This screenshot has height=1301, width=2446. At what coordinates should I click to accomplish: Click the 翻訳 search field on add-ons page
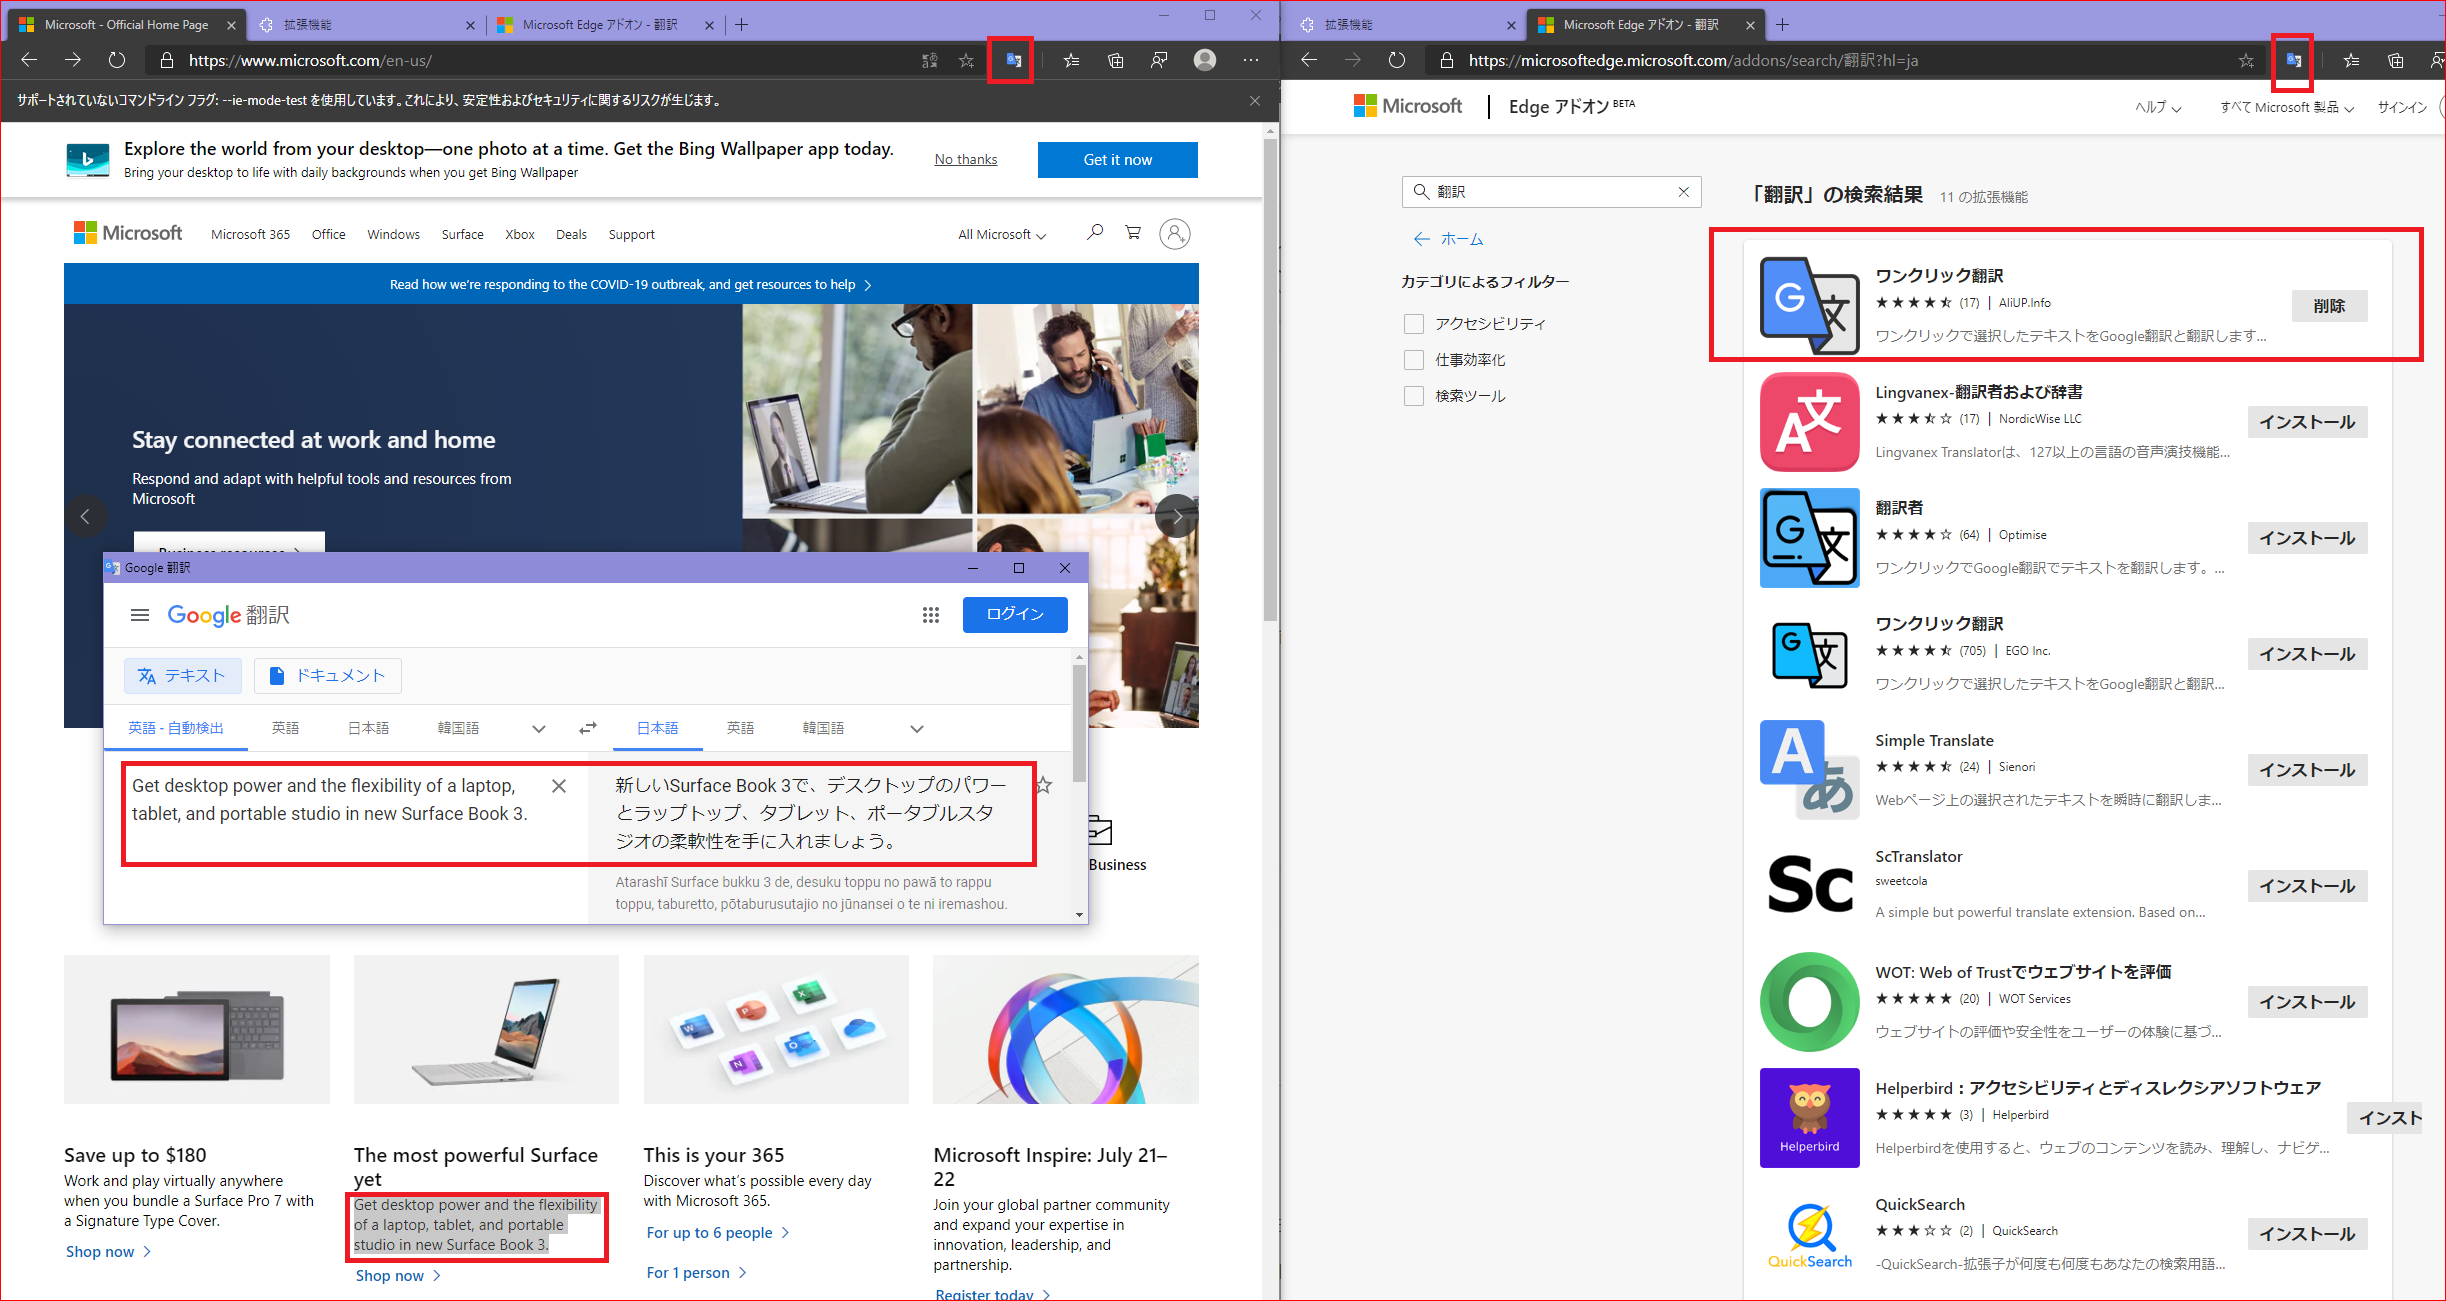pos(1551,192)
